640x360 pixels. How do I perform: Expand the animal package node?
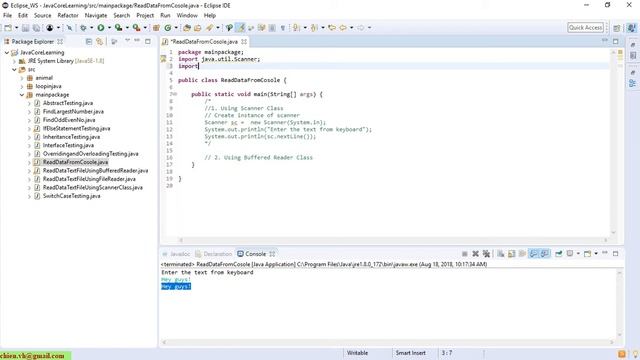(x=22, y=78)
